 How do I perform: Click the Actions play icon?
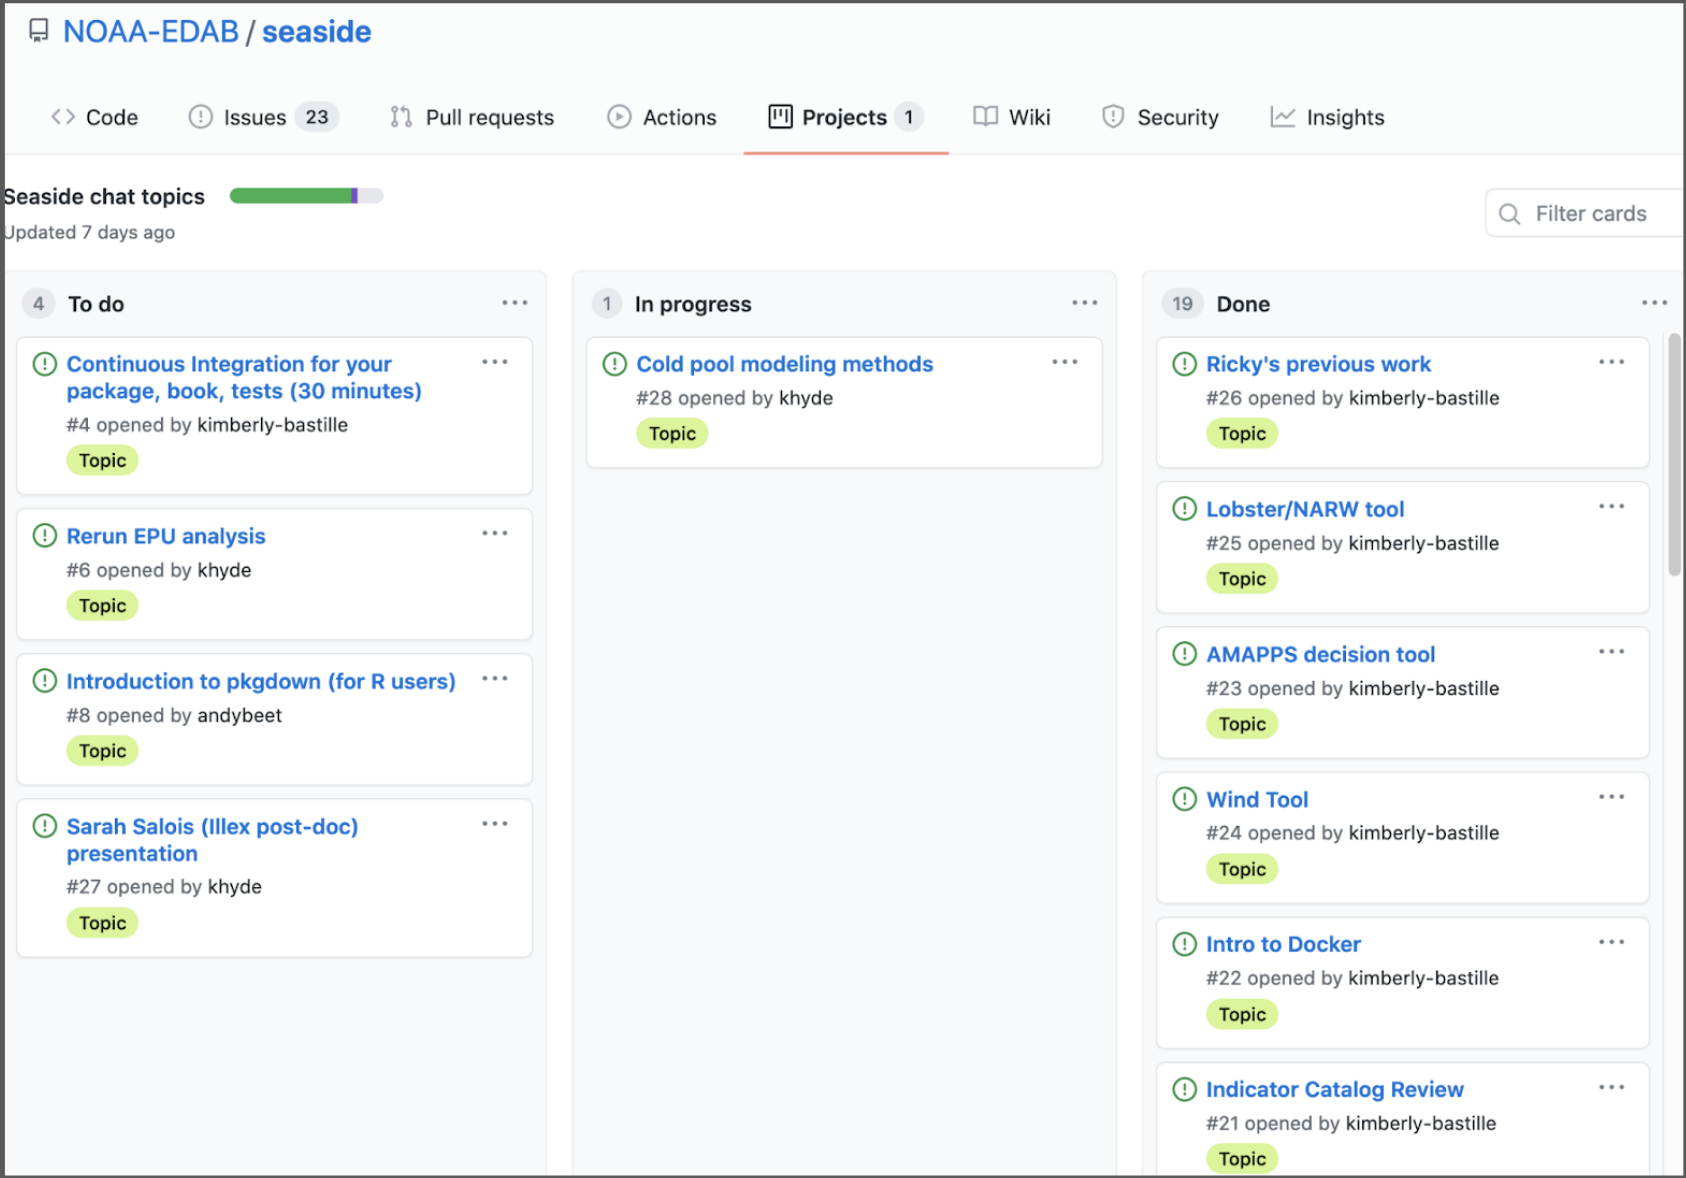point(619,117)
